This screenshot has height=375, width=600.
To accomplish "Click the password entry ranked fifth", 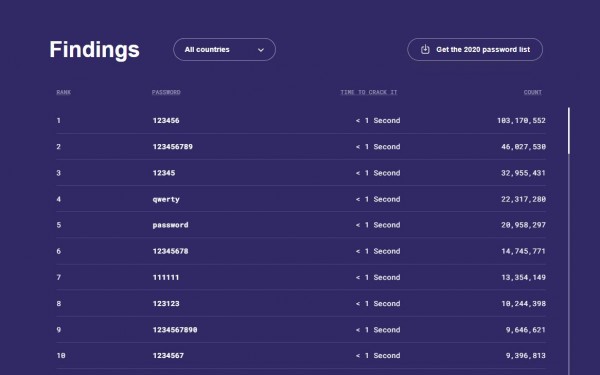I will (x=170, y=225).
